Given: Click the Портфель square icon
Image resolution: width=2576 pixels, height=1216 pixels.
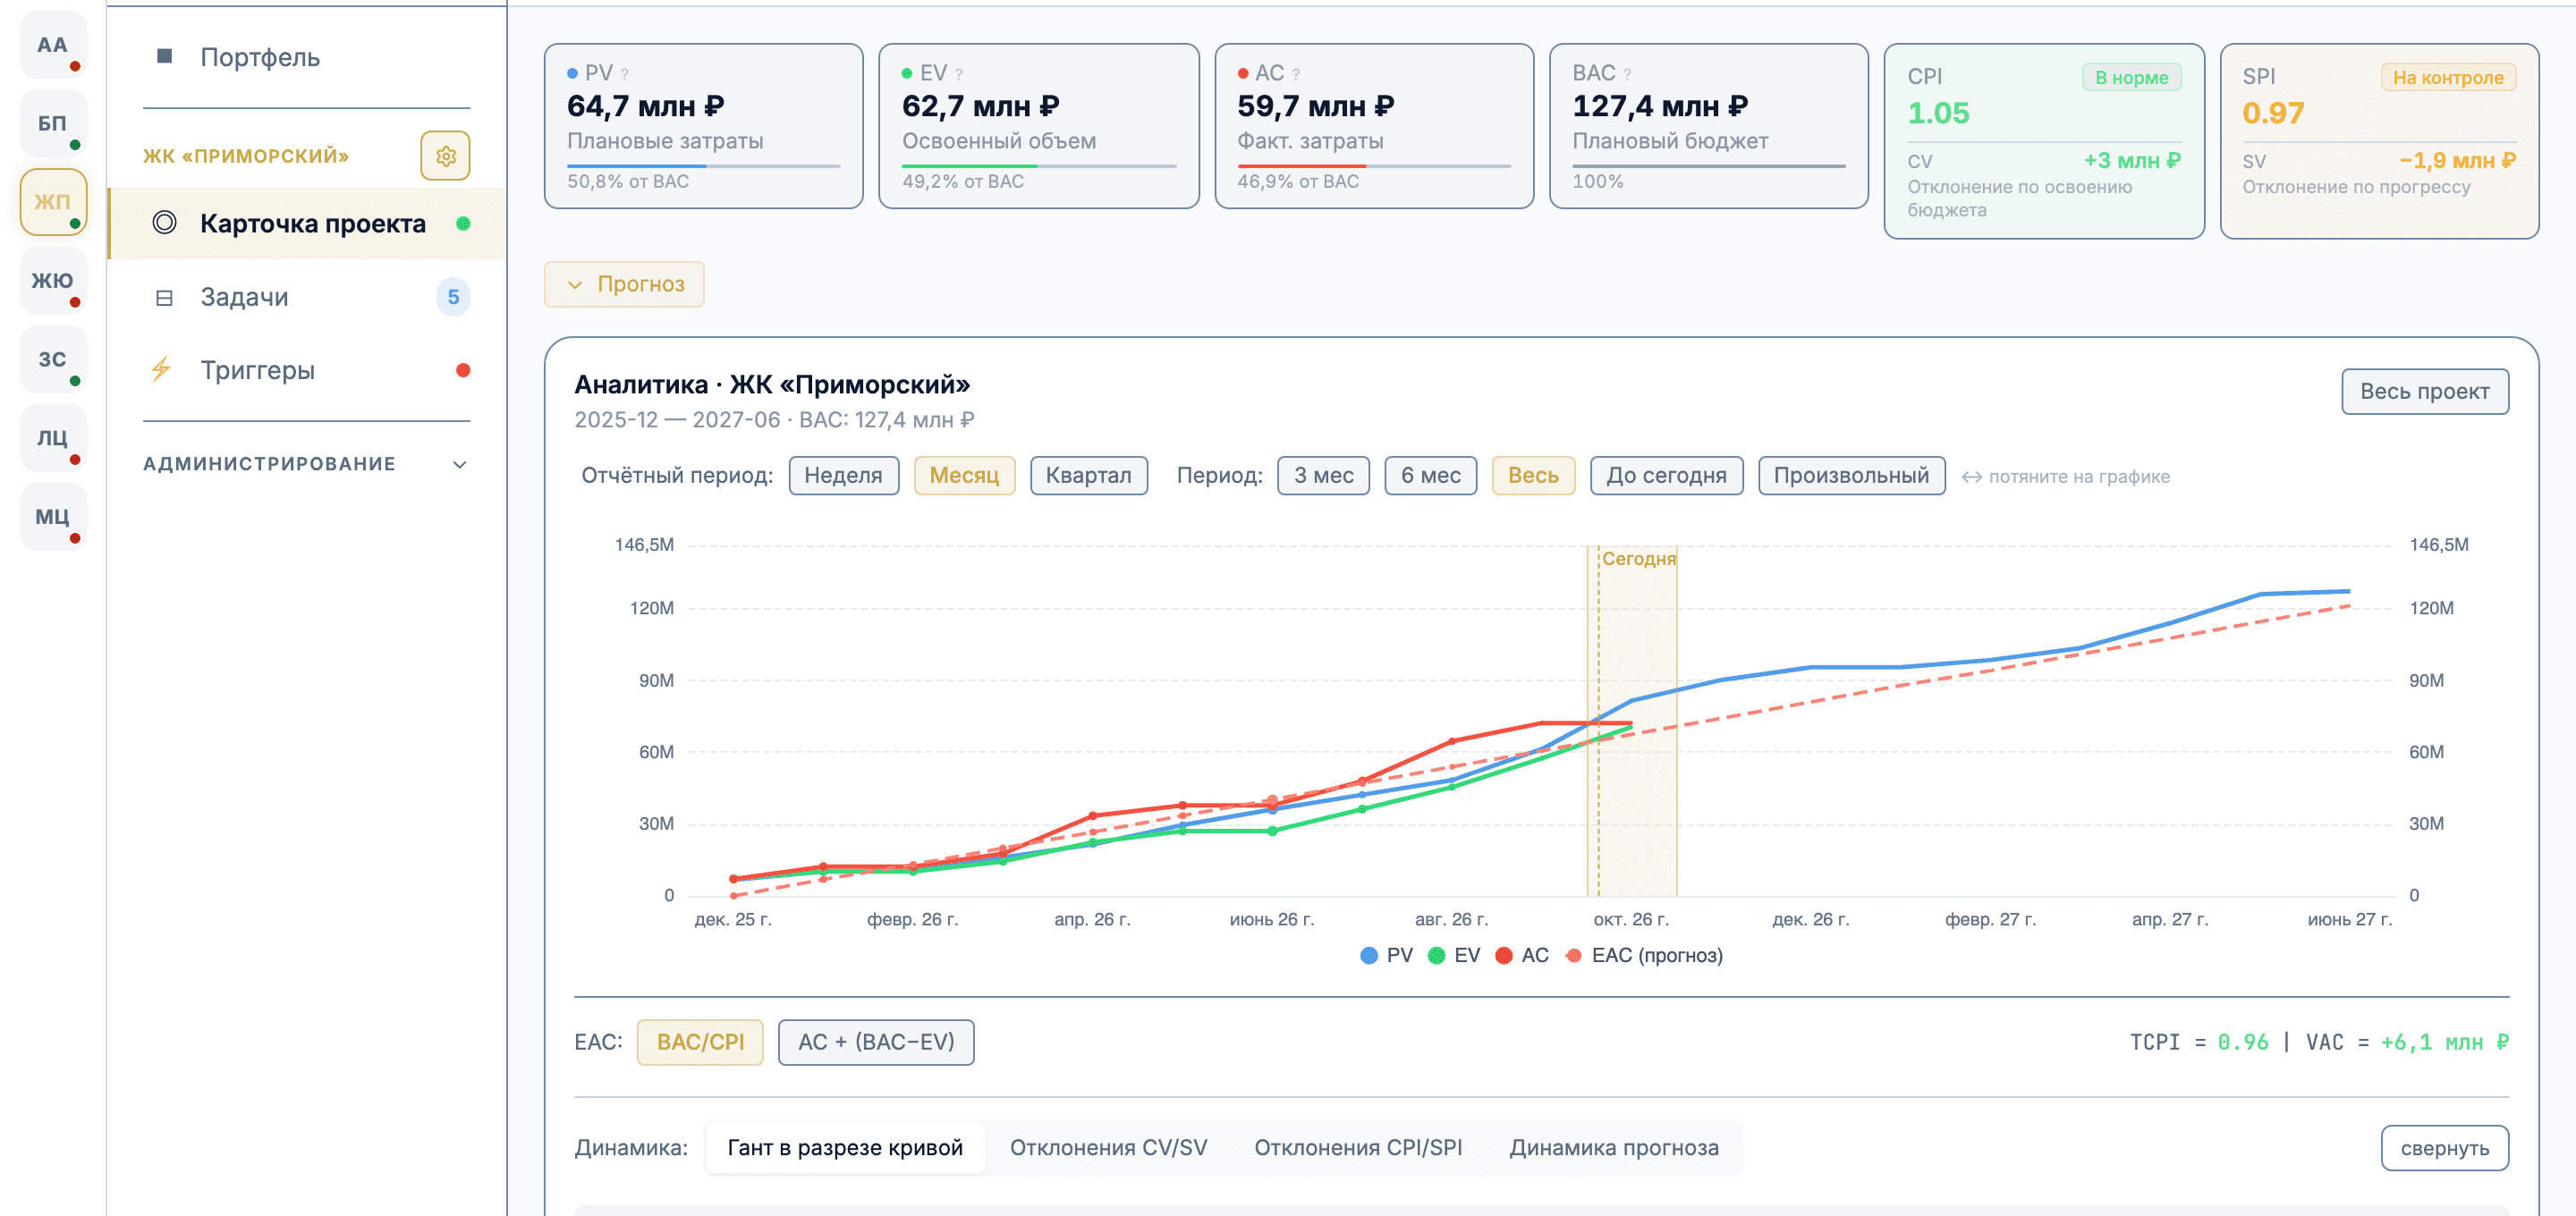Looking at the screenshot, I should 165,56.
